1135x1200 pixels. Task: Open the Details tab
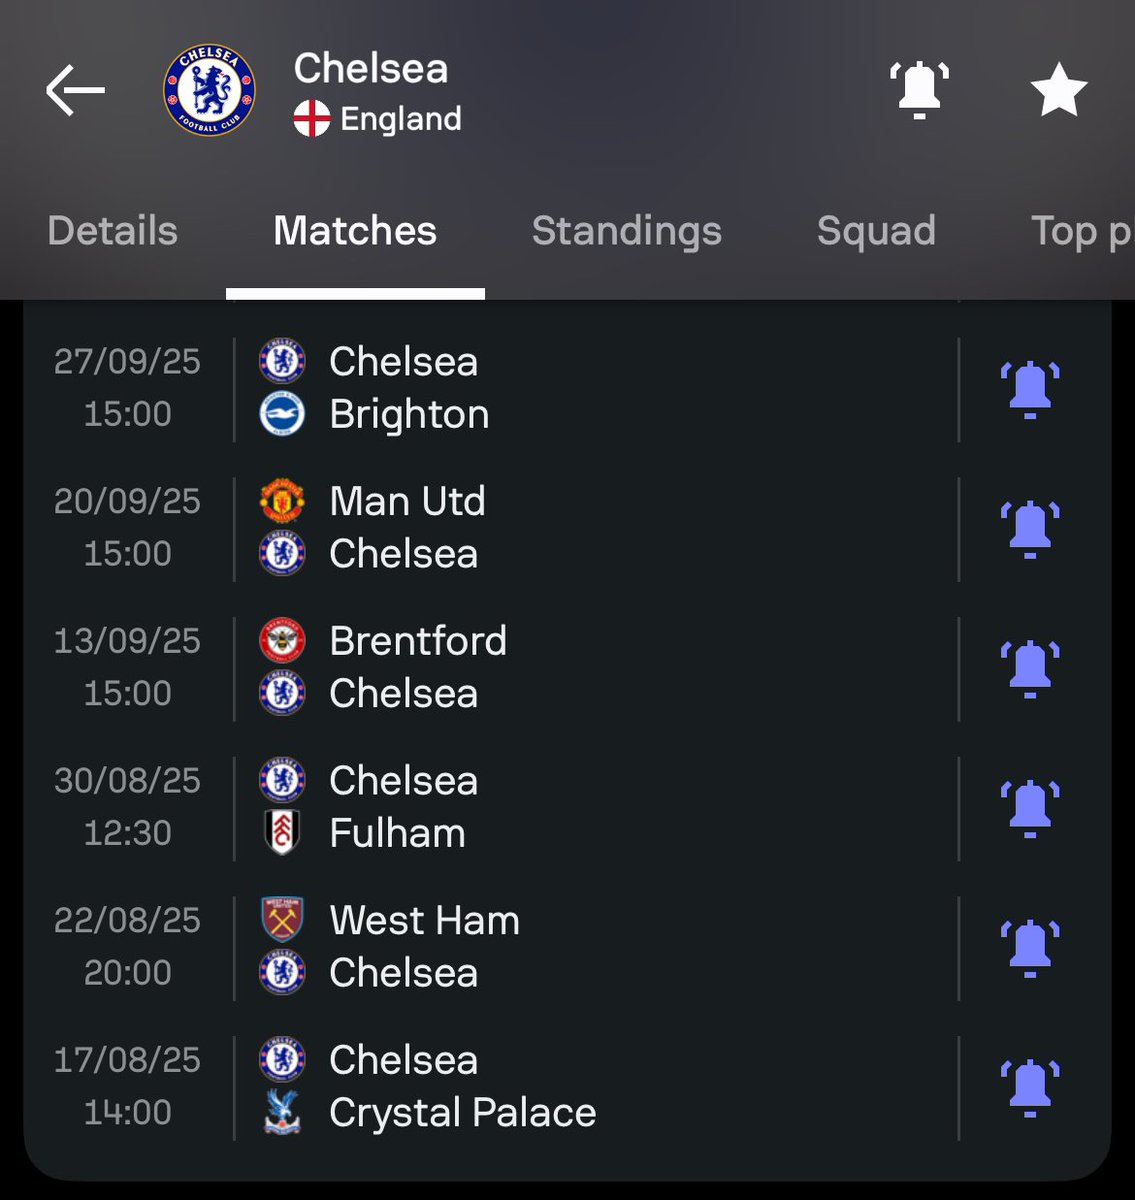pyautogui.click(x=112, y=231)
